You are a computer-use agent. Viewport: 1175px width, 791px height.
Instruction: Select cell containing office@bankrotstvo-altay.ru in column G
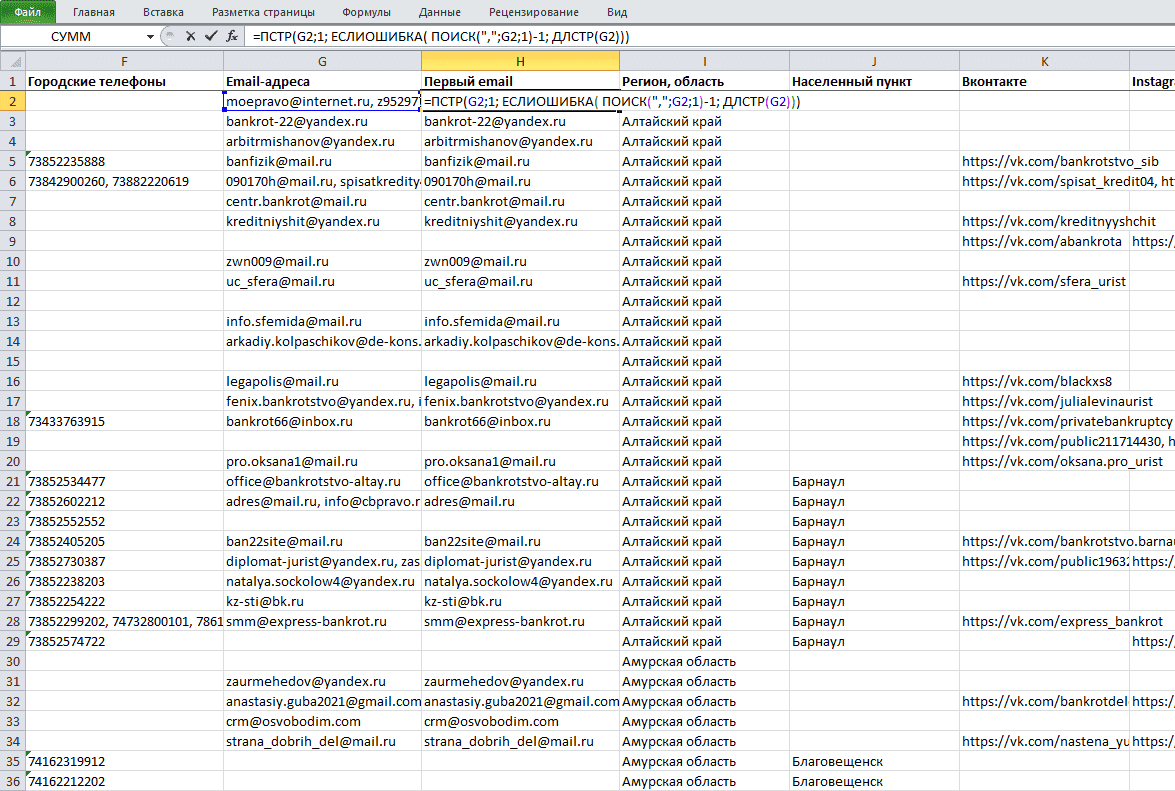point(322,481)
